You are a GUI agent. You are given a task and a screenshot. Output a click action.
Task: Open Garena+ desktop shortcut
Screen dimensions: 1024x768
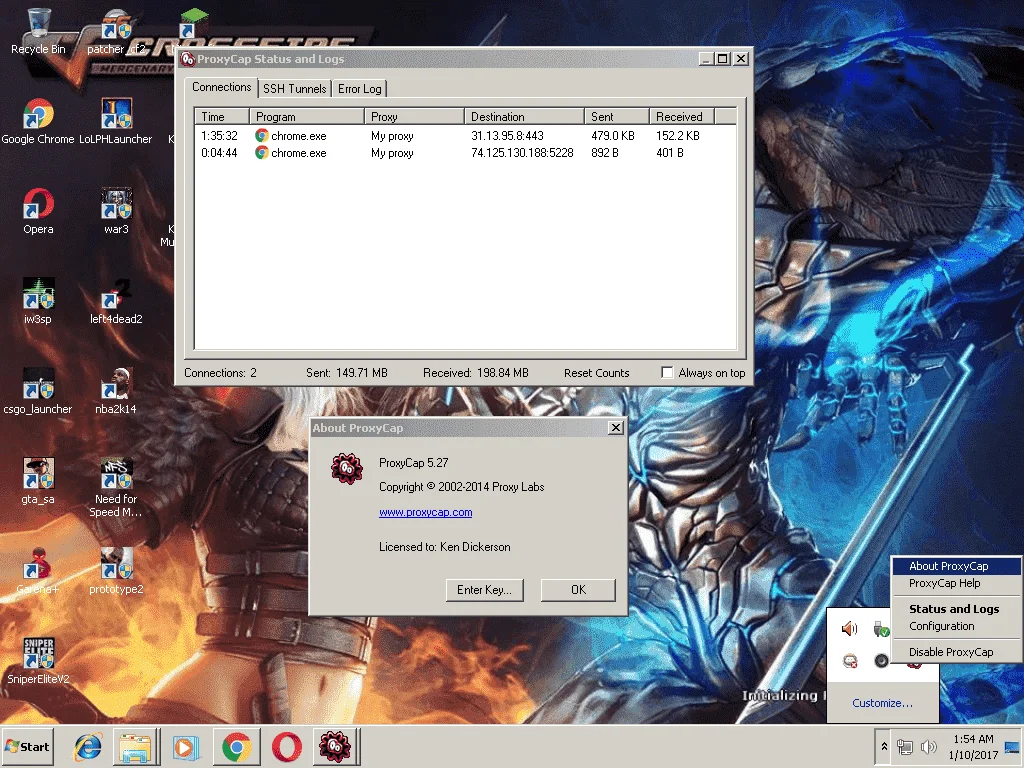pyautogui.click(x=38, y=572)
